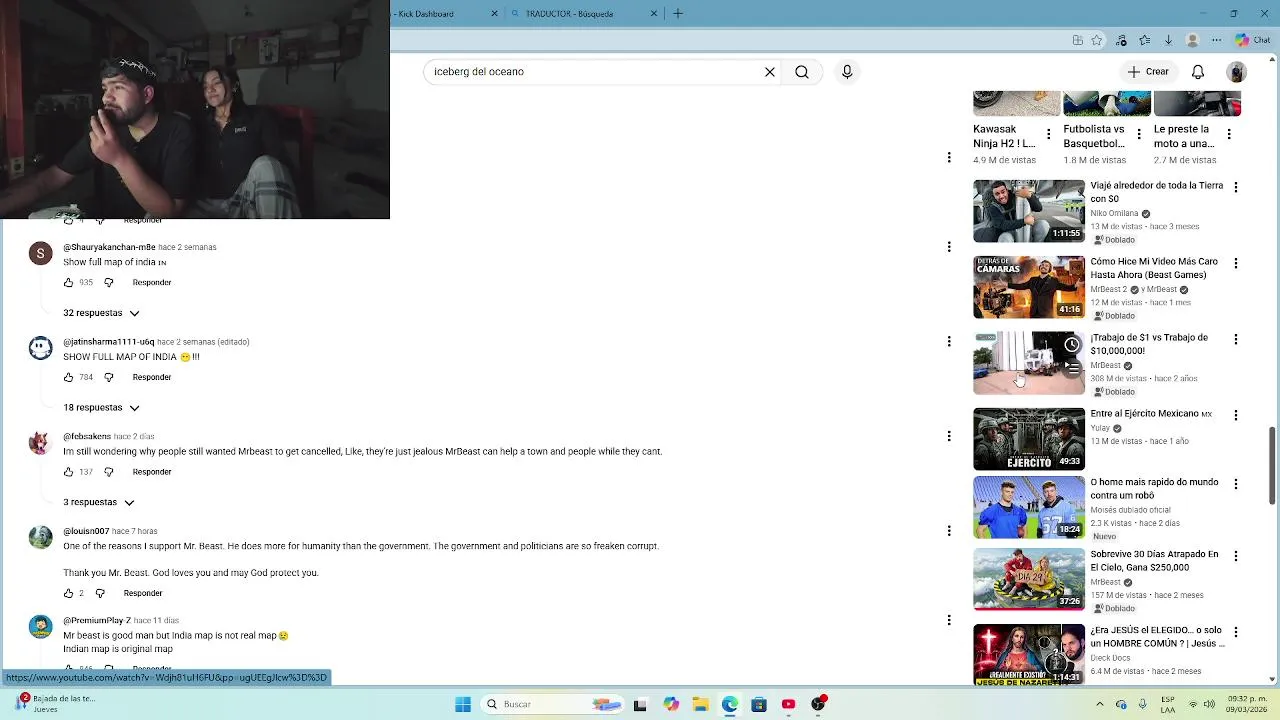This screenshot has height=720, width=1280.
Task: Click the taskbar Buscar search box
Action: pyautogui.click(x=551, y=704)
